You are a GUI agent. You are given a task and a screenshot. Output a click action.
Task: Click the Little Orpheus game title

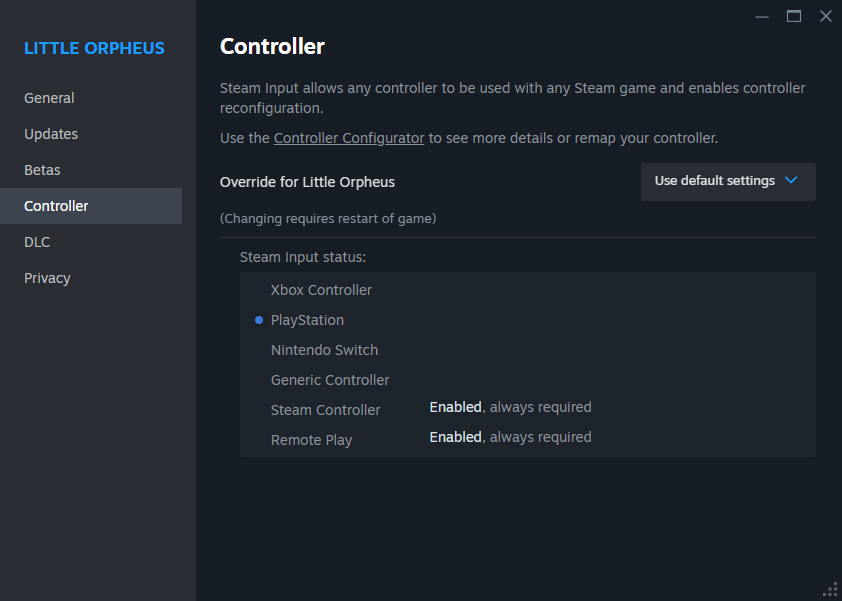coord(94,48)
